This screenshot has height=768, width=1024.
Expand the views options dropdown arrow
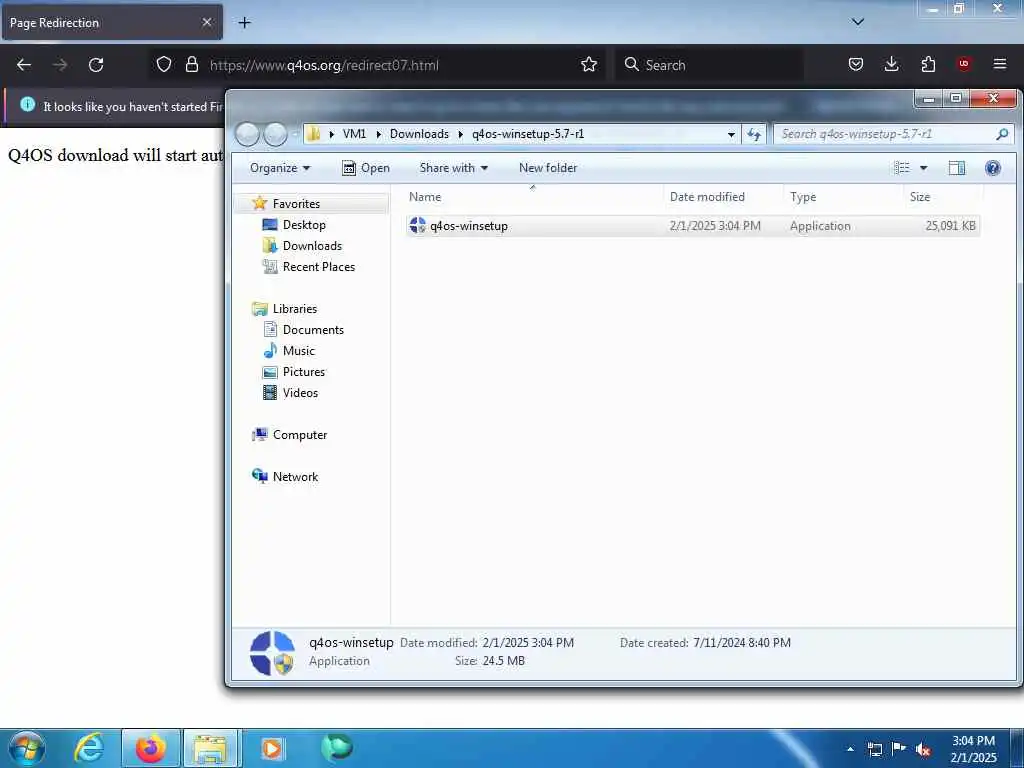(x=923, y=168)
